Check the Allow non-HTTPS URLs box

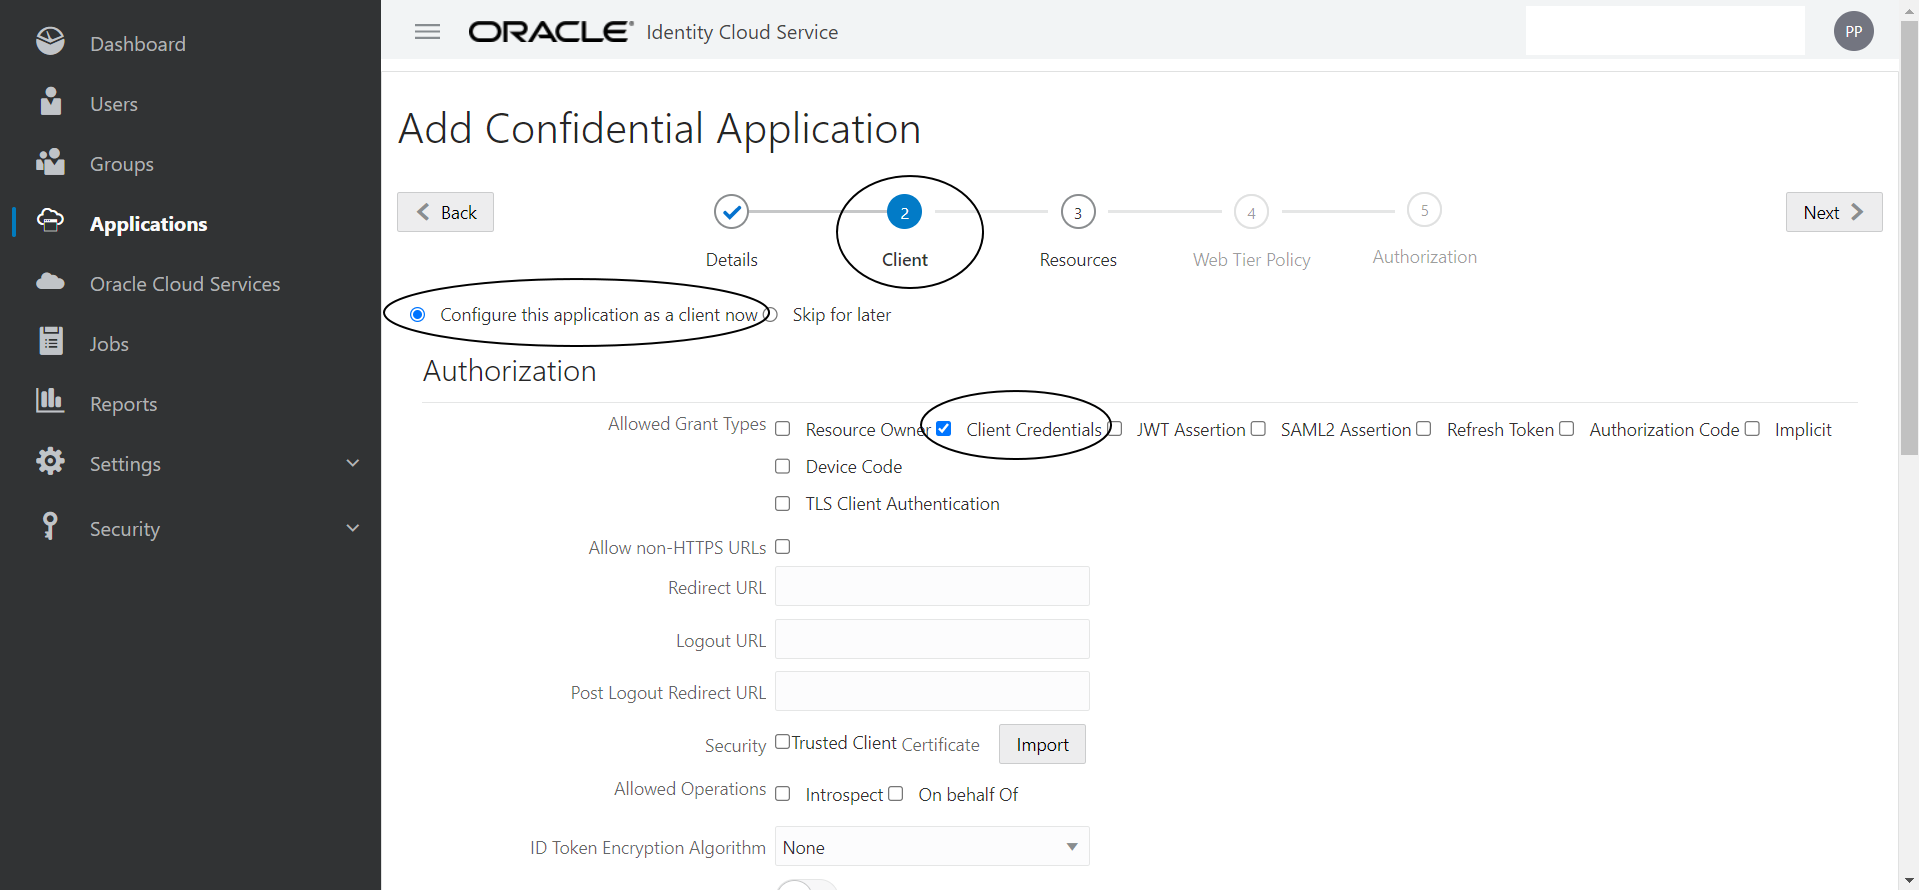coord(783,547)
